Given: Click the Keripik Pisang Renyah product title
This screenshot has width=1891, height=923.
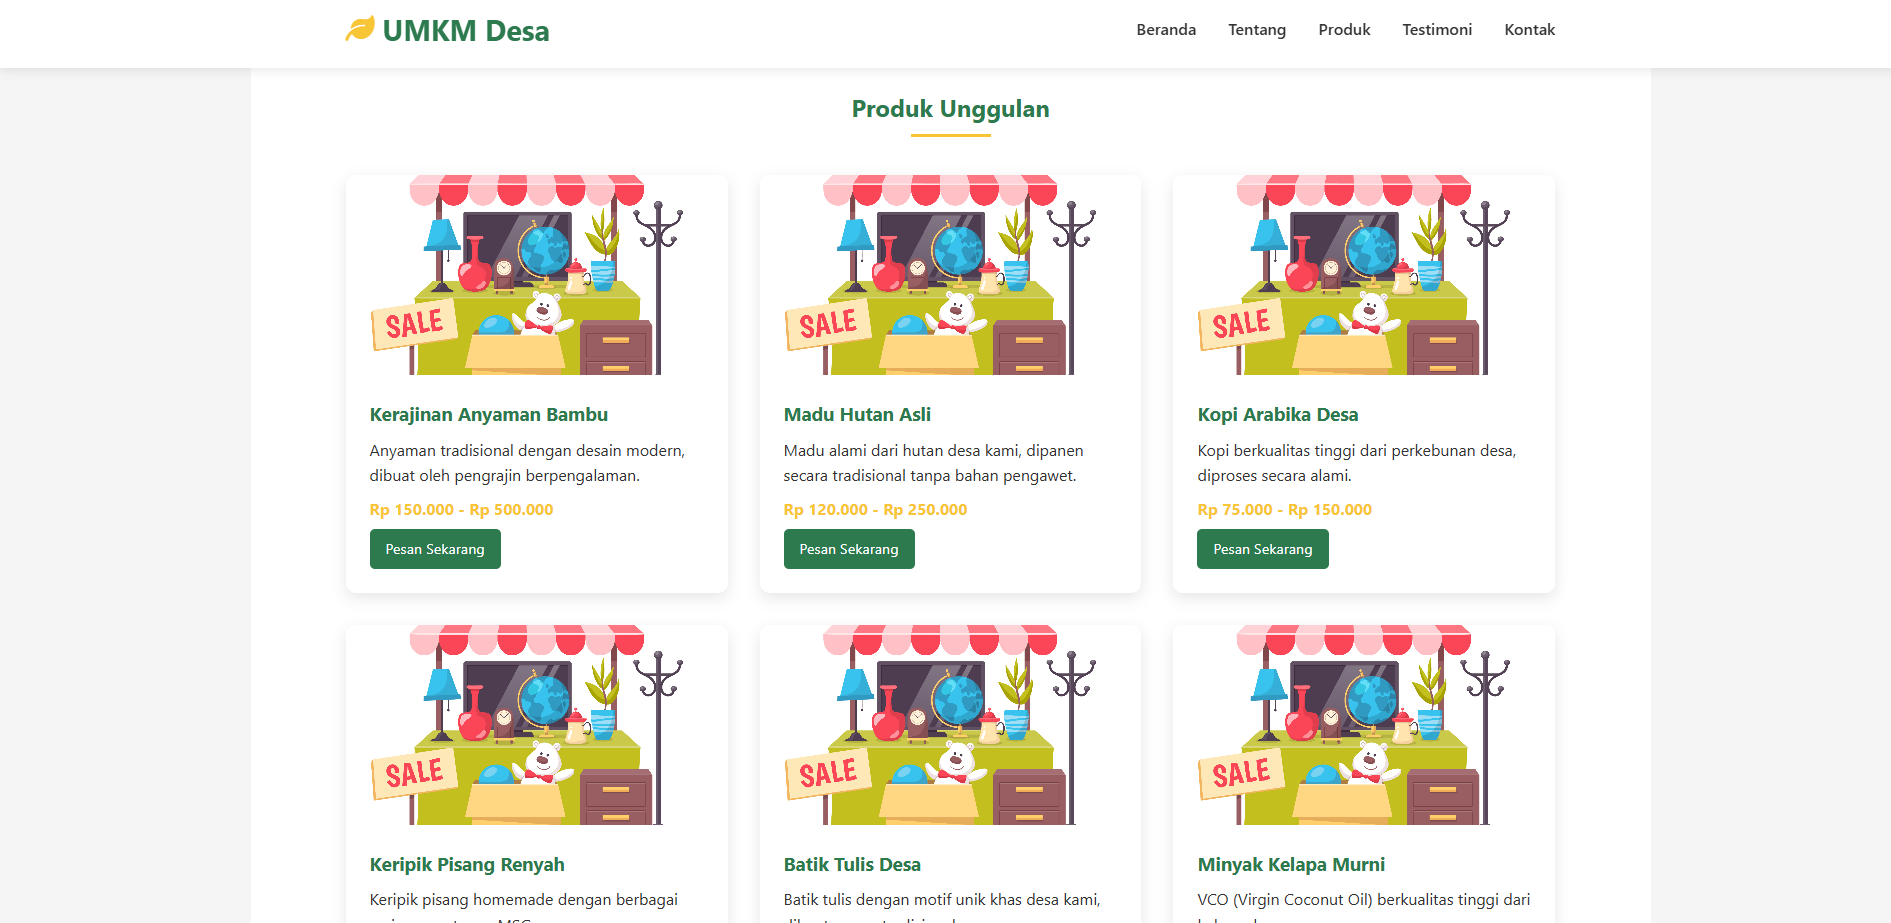Looking at the screenshot, I should (x=467, y=865).
